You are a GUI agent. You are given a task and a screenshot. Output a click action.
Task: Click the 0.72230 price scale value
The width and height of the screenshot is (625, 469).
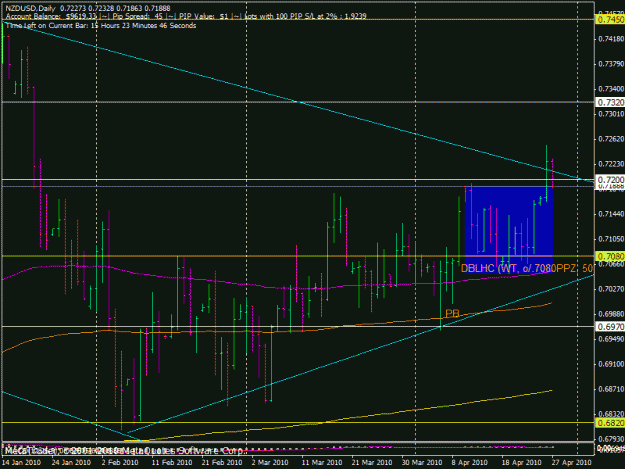click(610, 164)
